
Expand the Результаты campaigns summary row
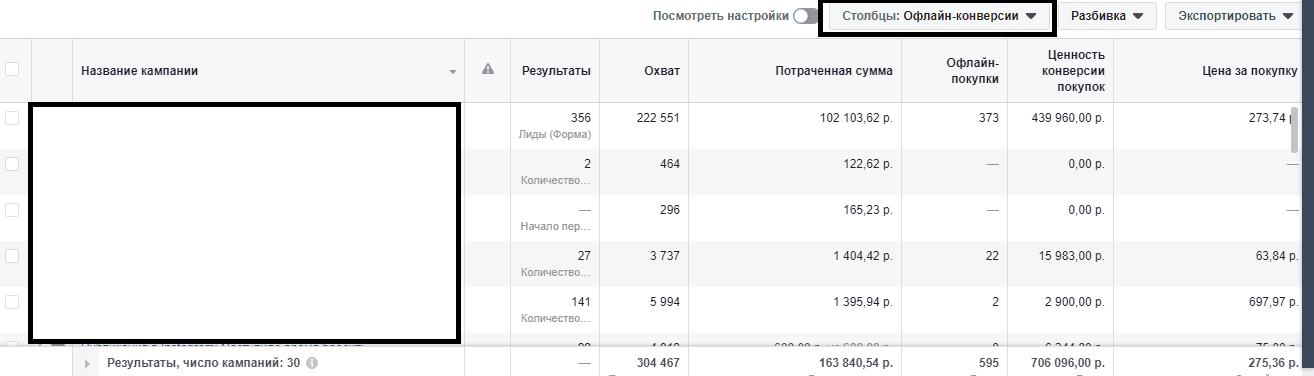click(x=88, y=364)
